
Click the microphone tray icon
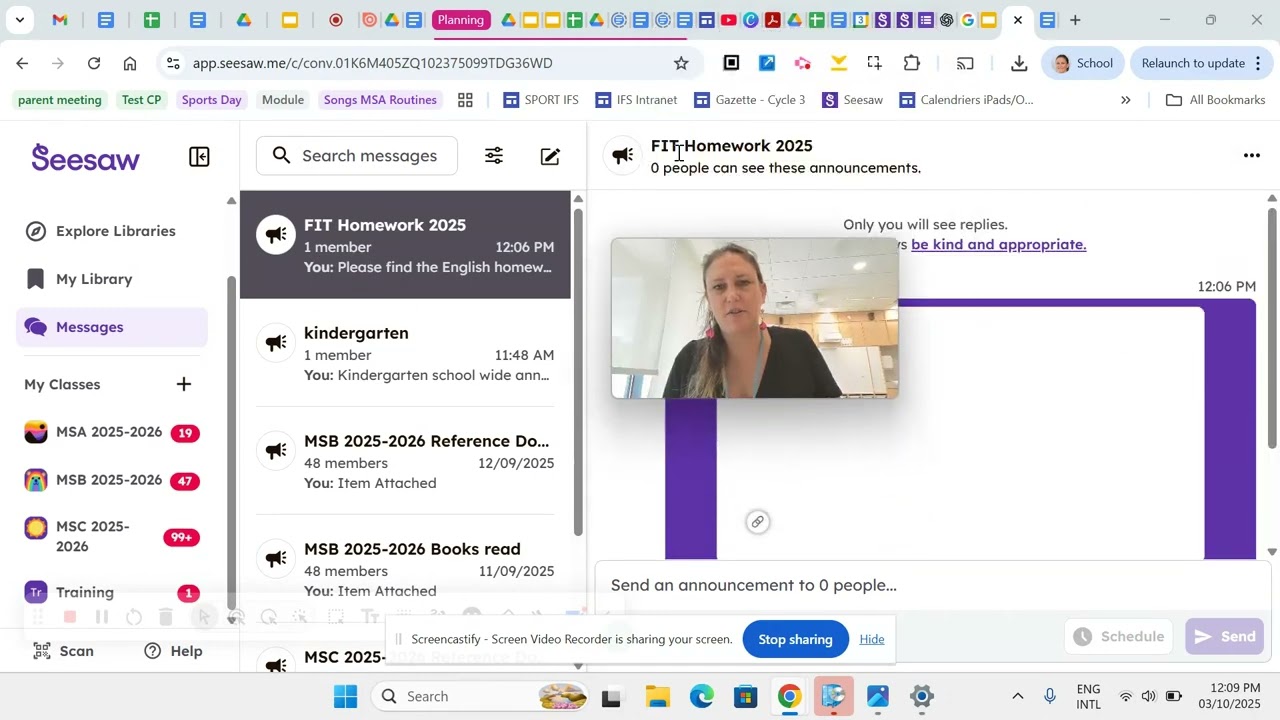(x=1050, y=696)
